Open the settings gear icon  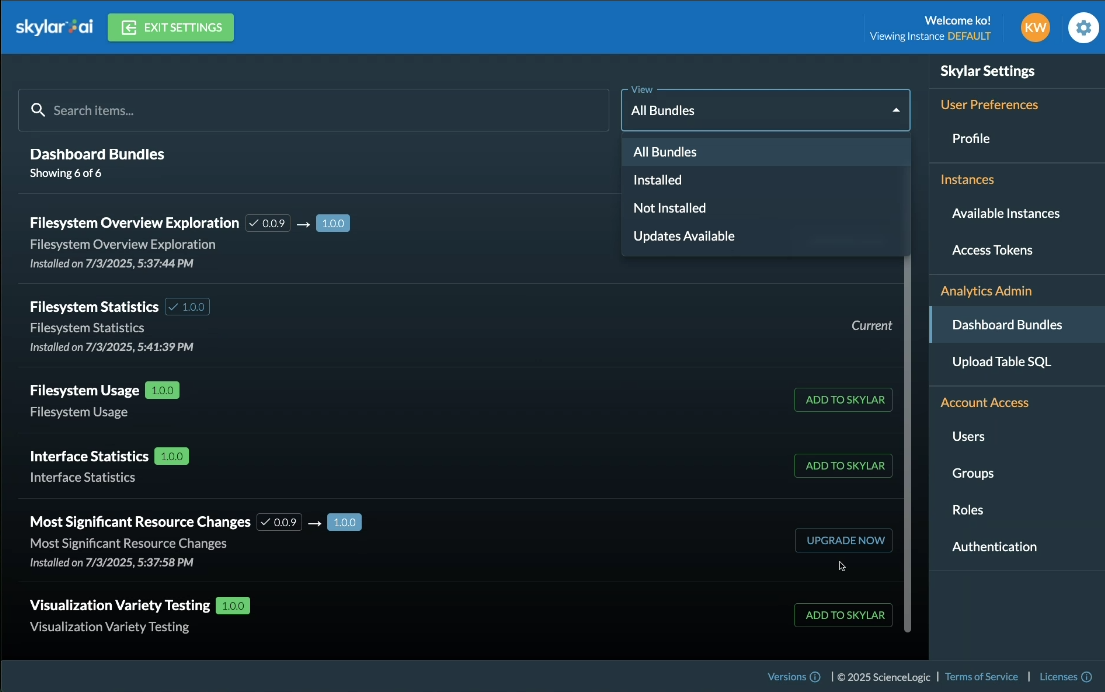(x=1083, y=27)
